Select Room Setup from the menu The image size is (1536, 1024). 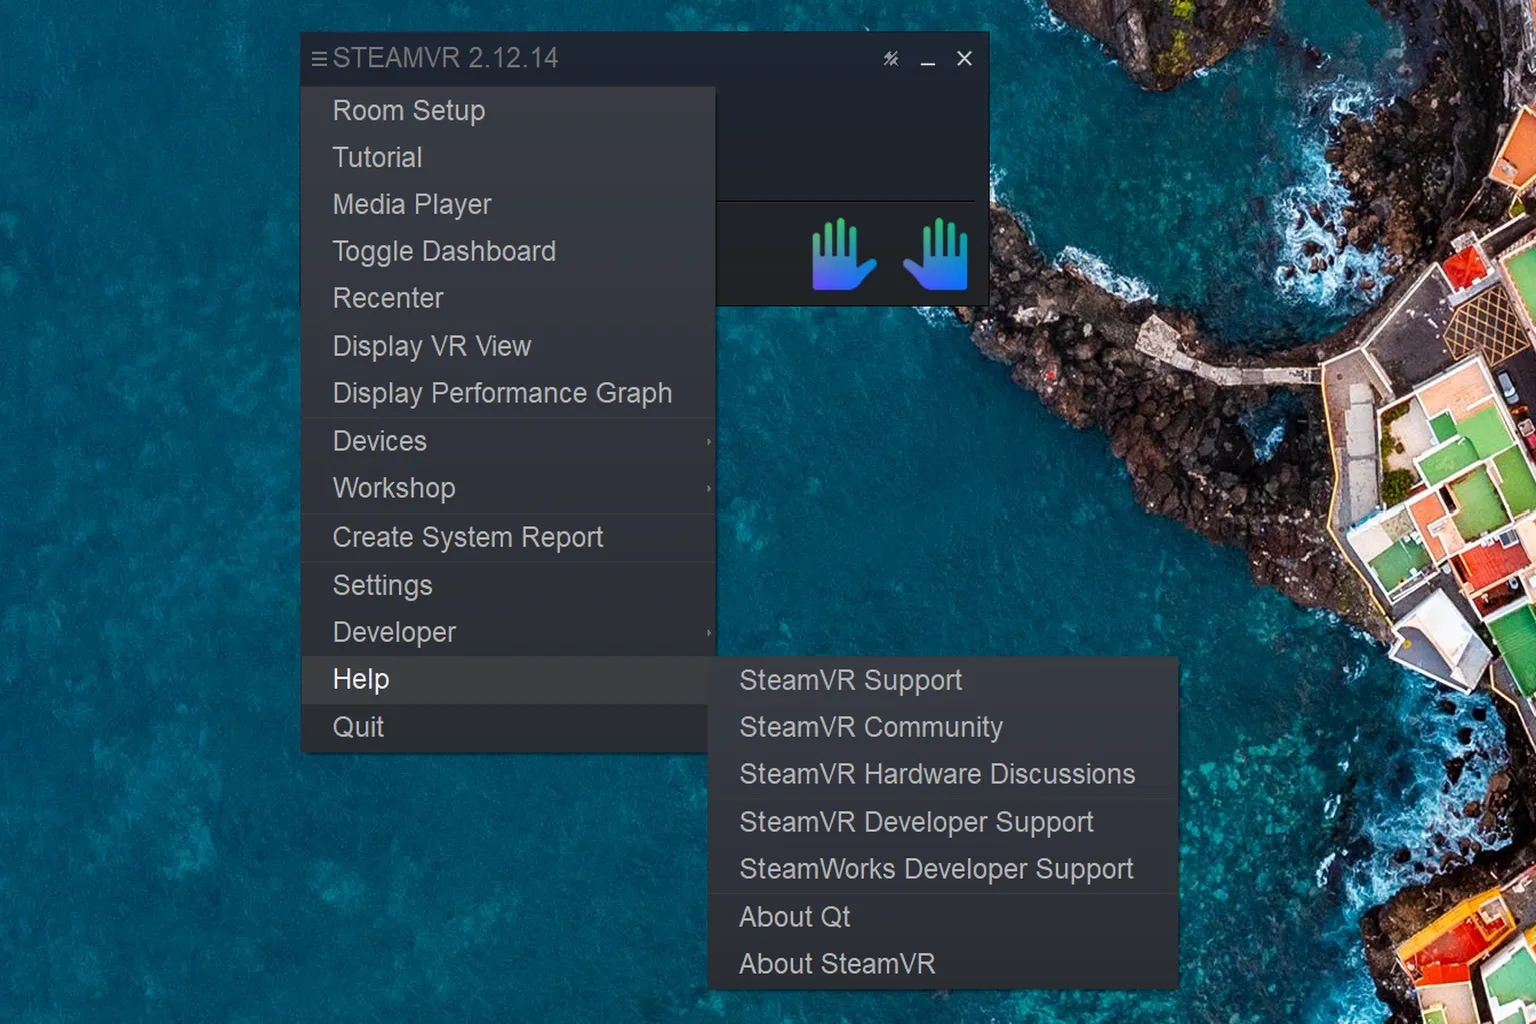pos(508,110)
